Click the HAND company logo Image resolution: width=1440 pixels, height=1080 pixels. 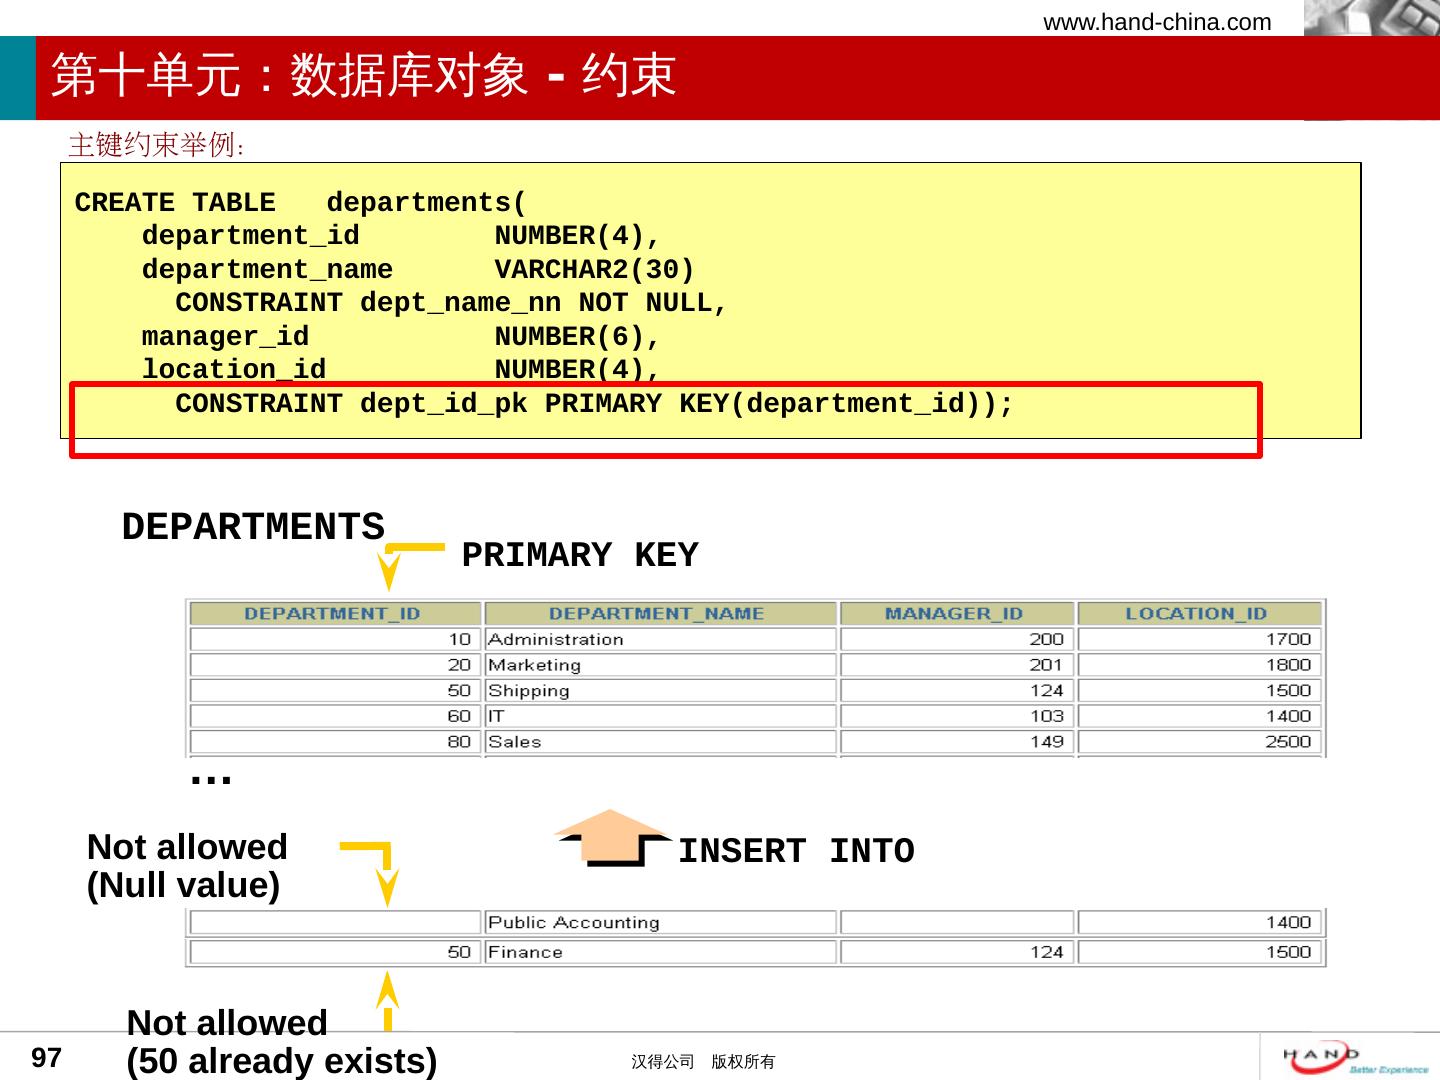coord(1356,1058)
